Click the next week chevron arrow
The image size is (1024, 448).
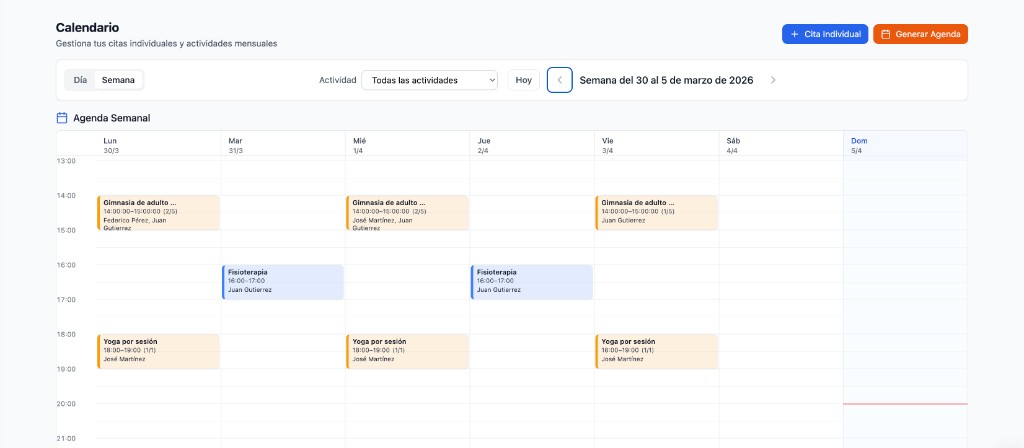(773, 80)
